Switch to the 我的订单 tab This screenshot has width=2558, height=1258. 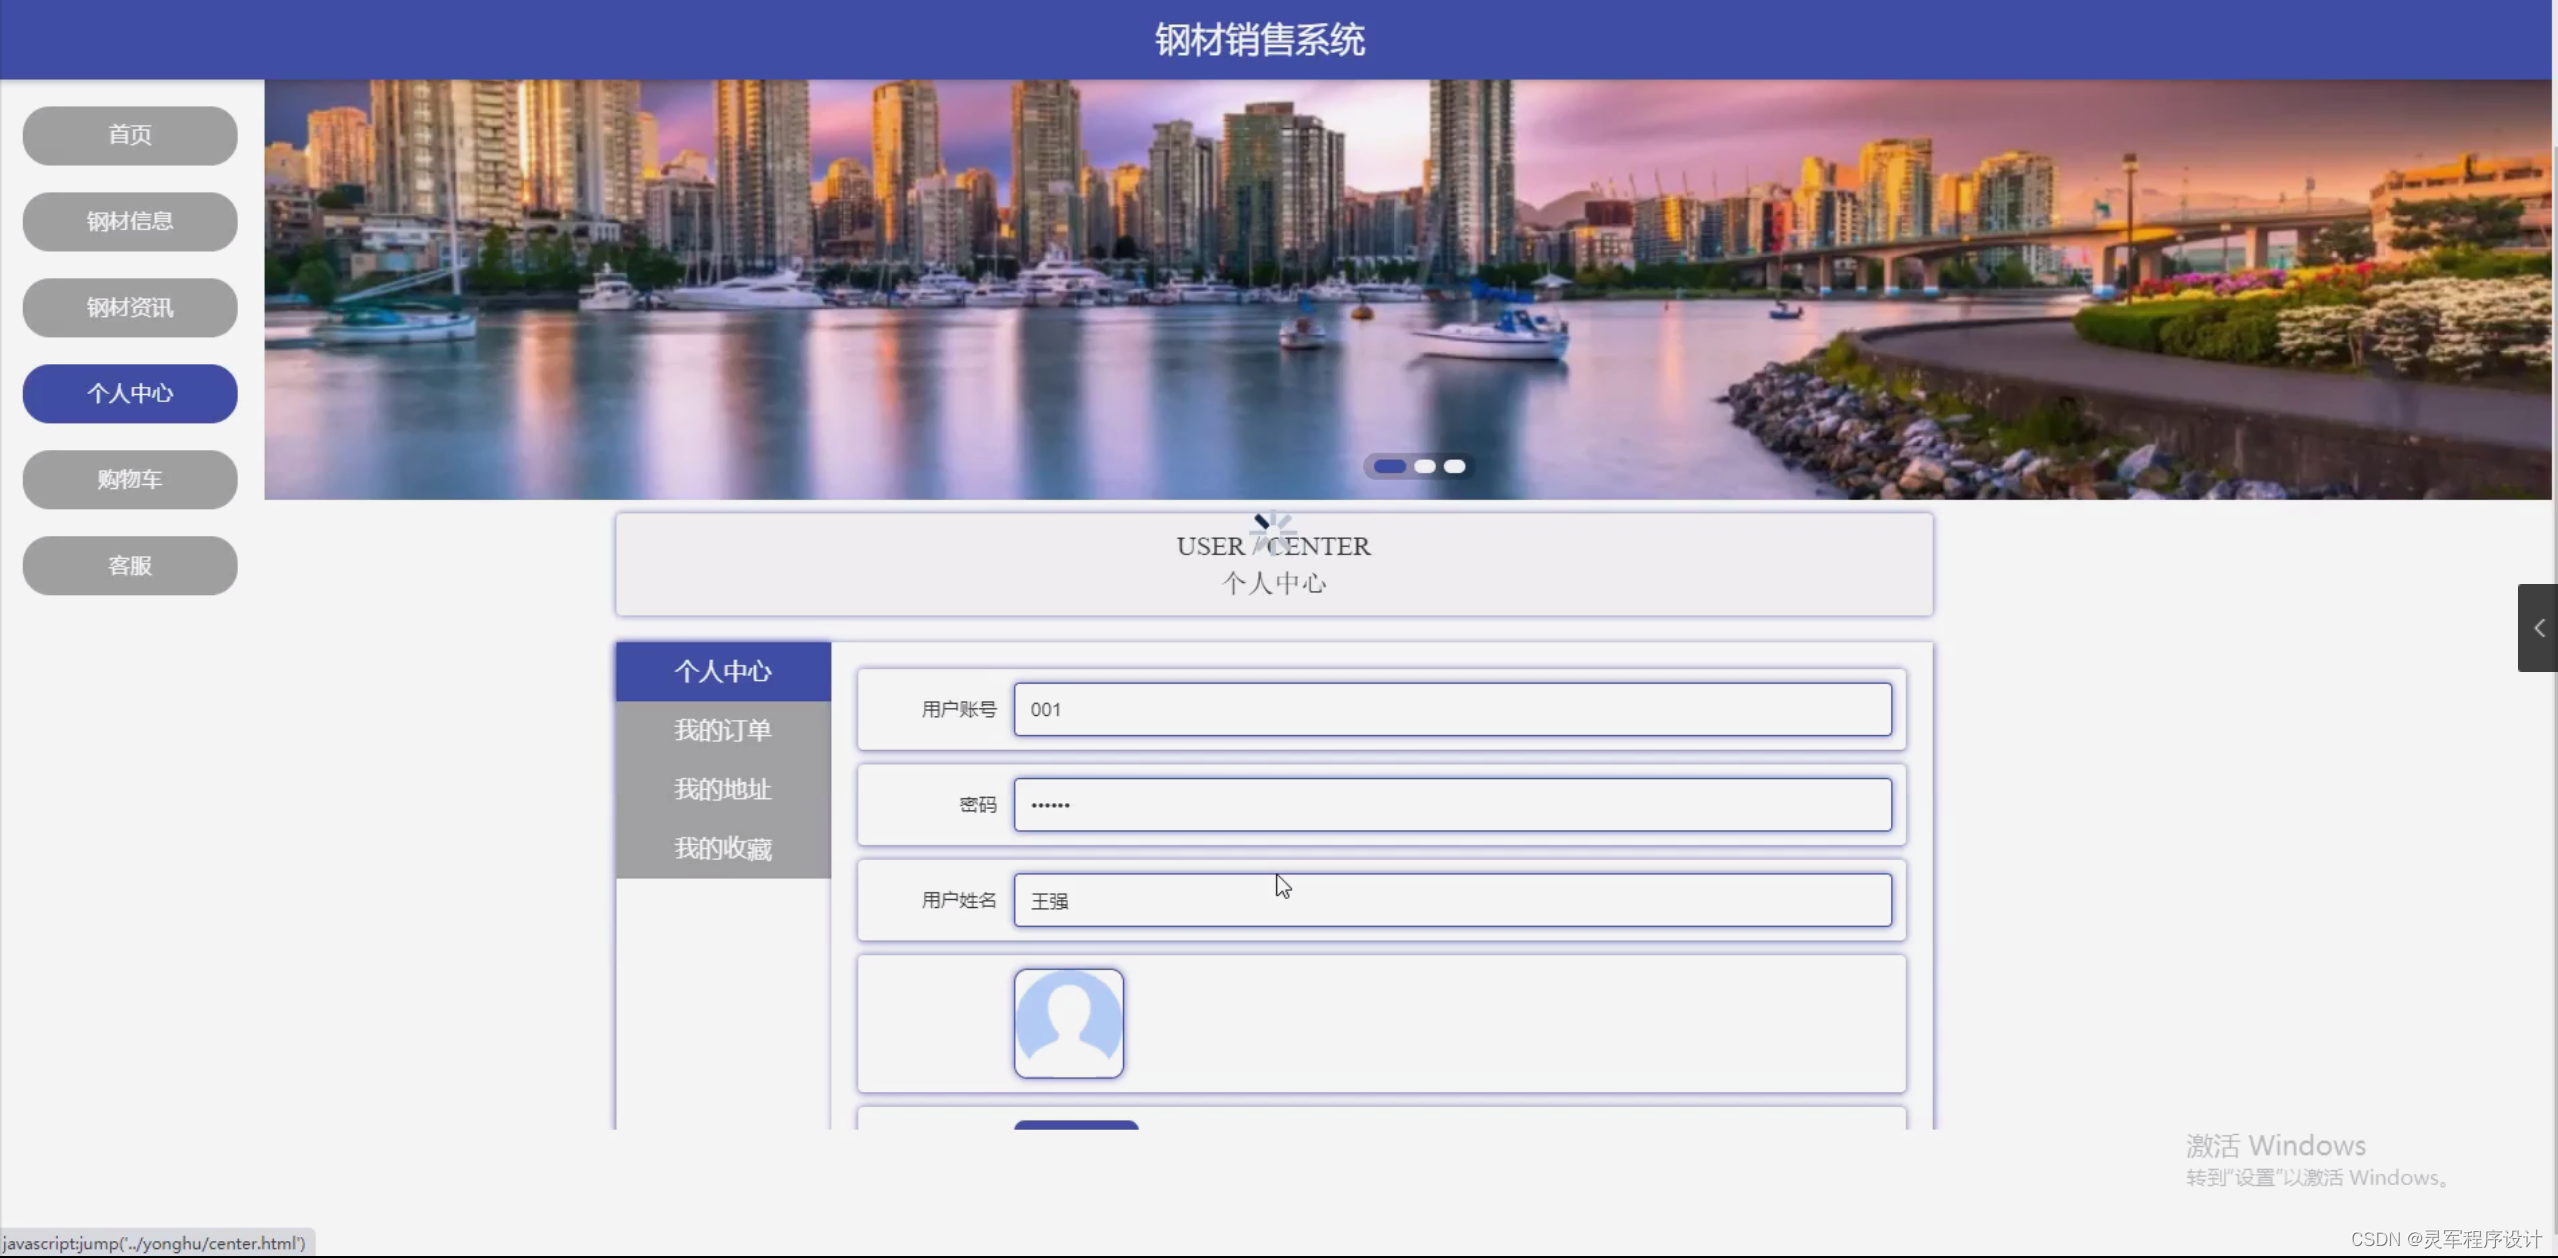(722, 730)
